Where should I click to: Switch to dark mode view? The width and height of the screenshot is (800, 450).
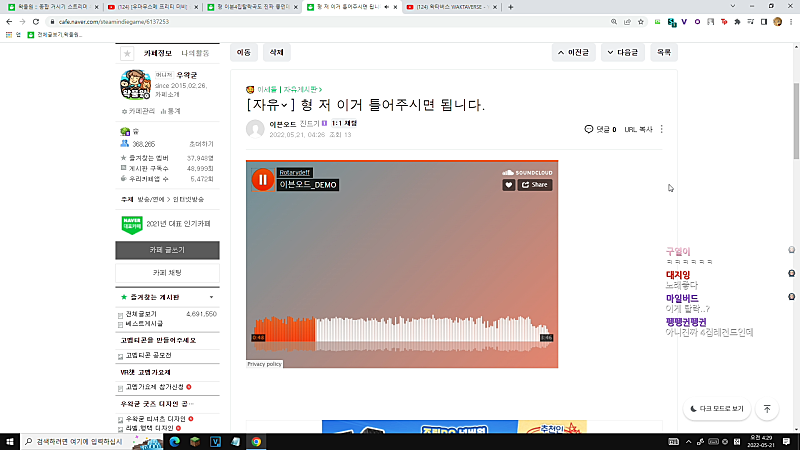point(717,409)
